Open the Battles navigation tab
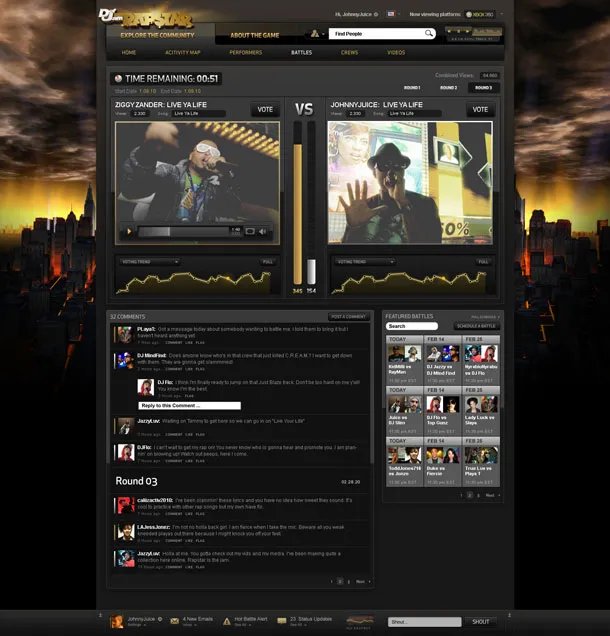The image size is (610, 636). point(301,52)
